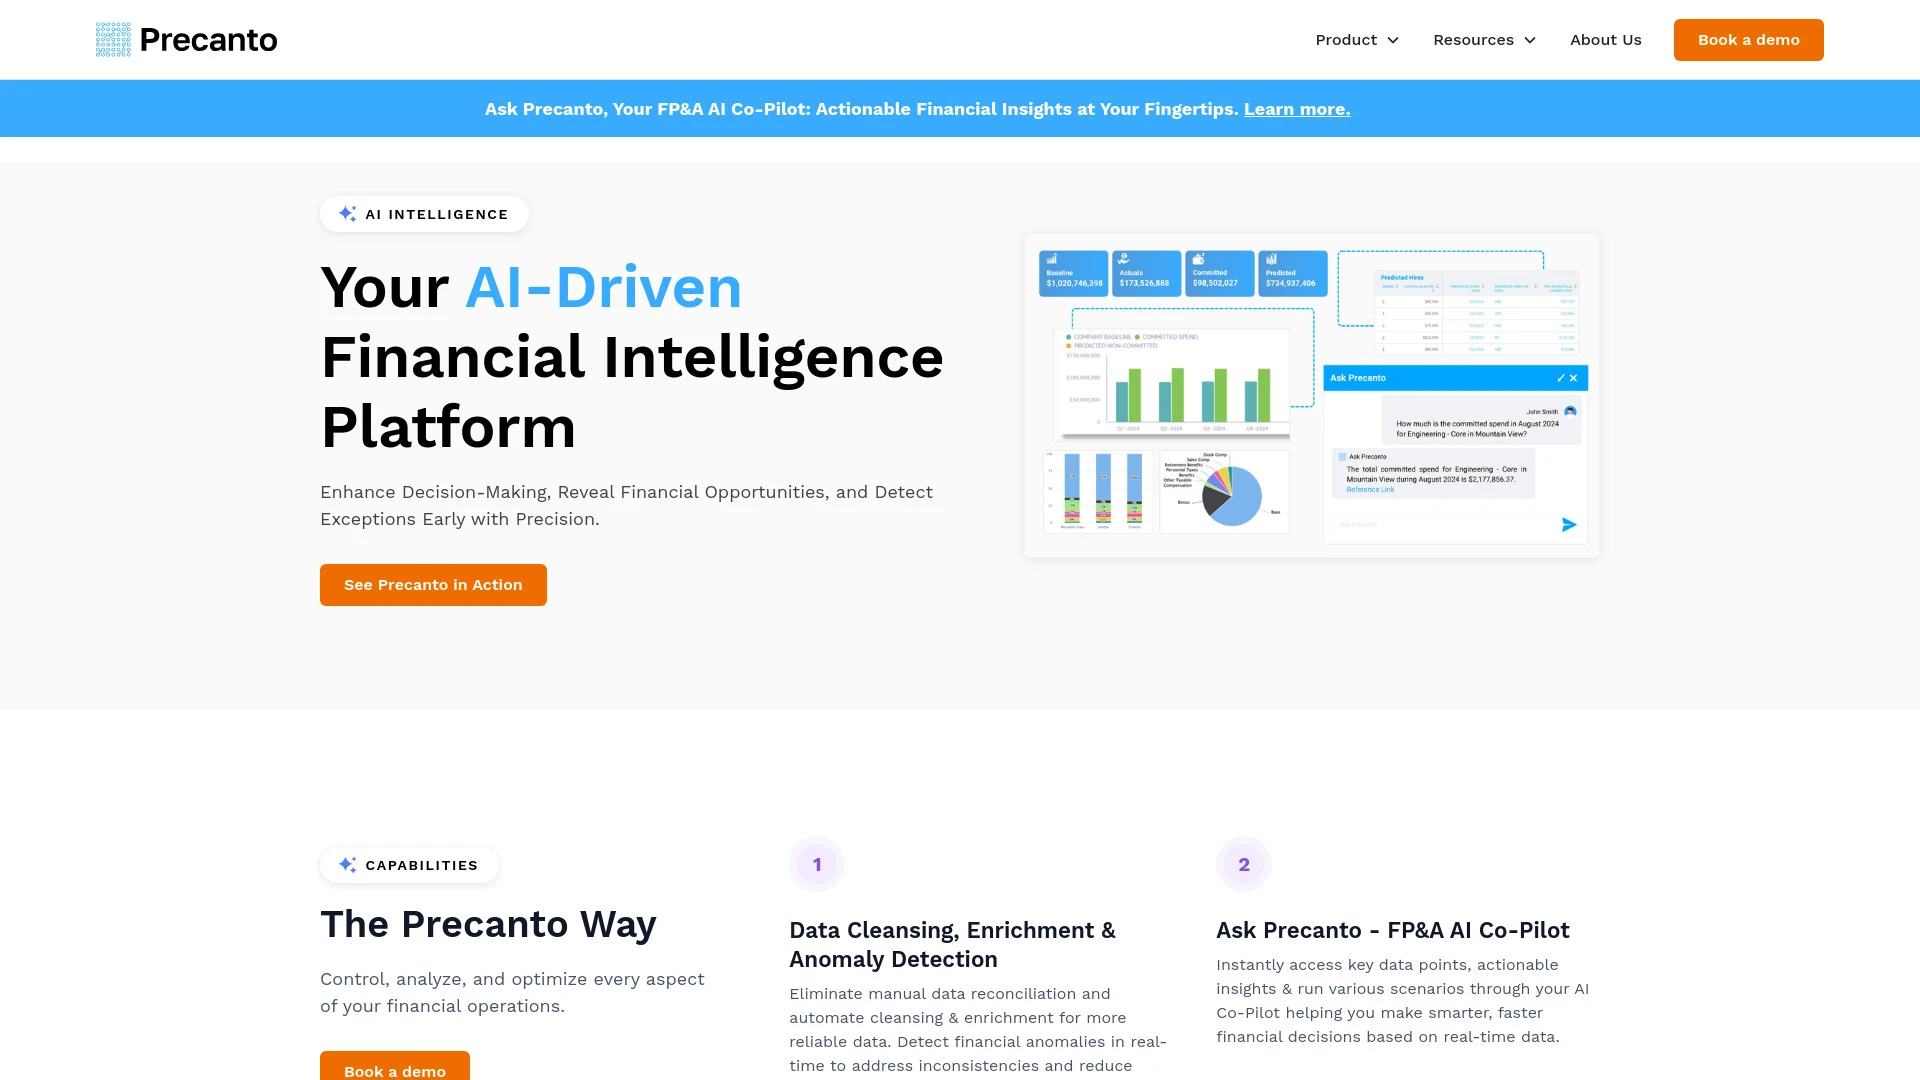Viewport: 1920px width, 1080px height.
Task: Click the Book a Demo button in navbar
Action: (1749, 40)
